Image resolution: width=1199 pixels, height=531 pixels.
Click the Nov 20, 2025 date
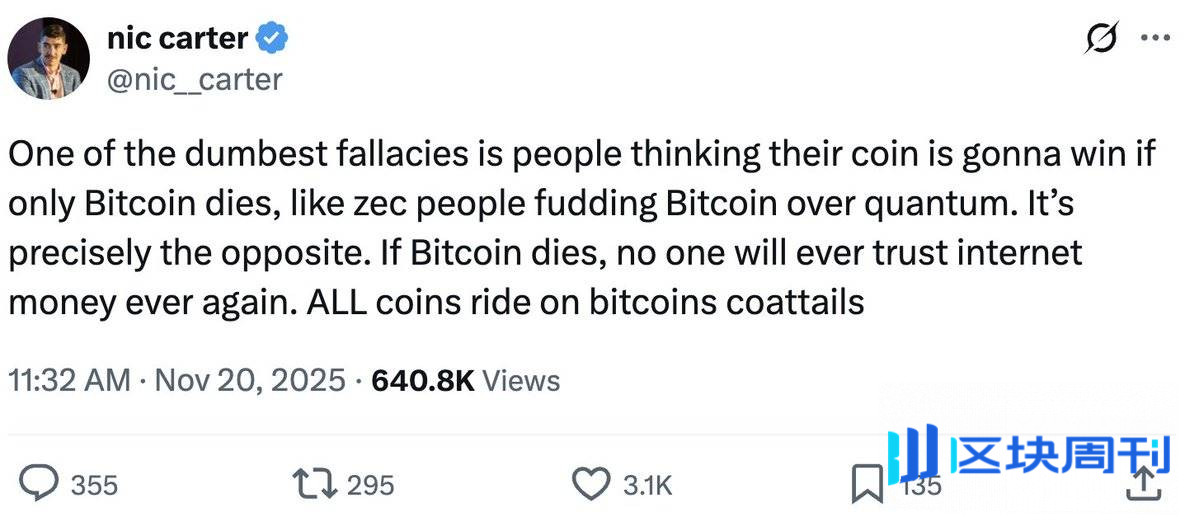250,381
